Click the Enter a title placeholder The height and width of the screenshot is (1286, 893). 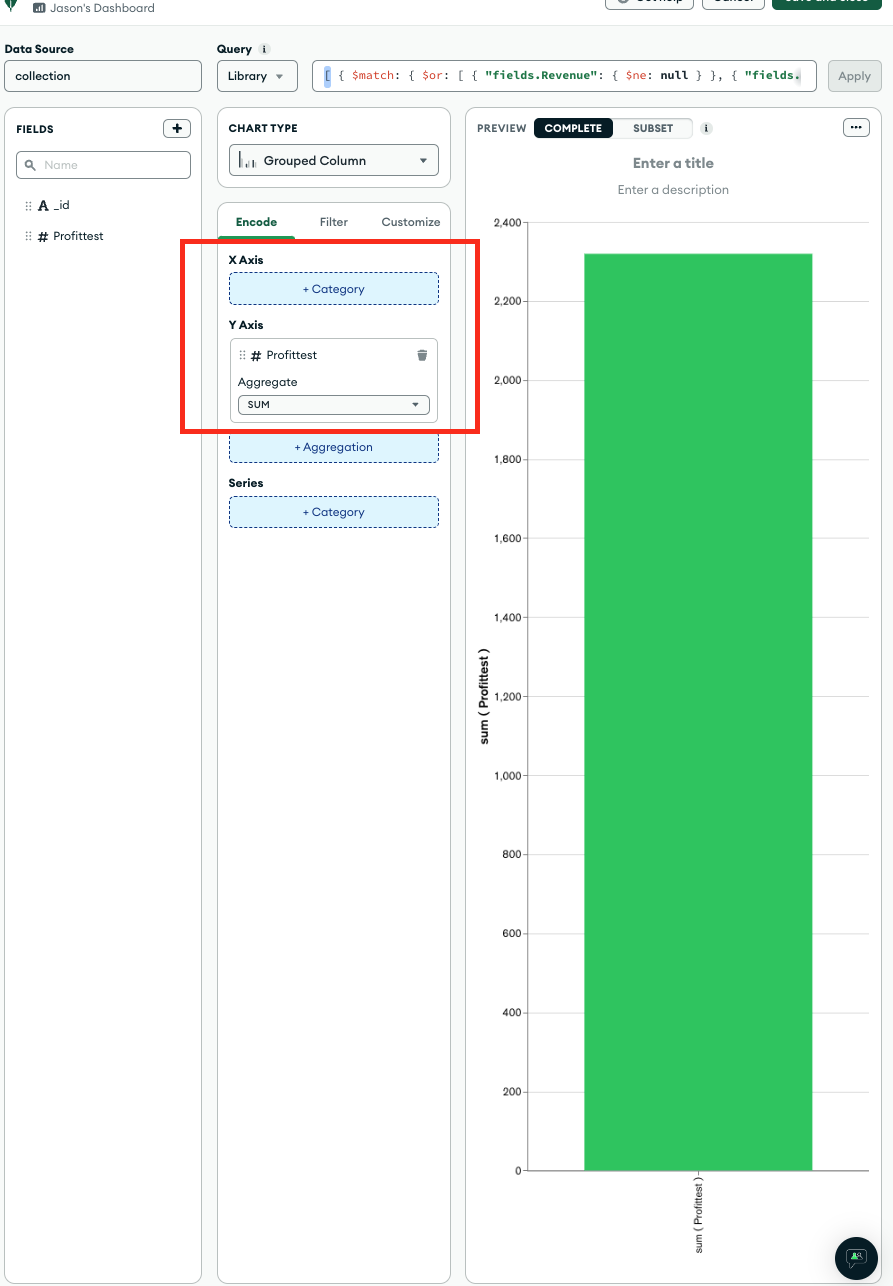click(673, 163)
